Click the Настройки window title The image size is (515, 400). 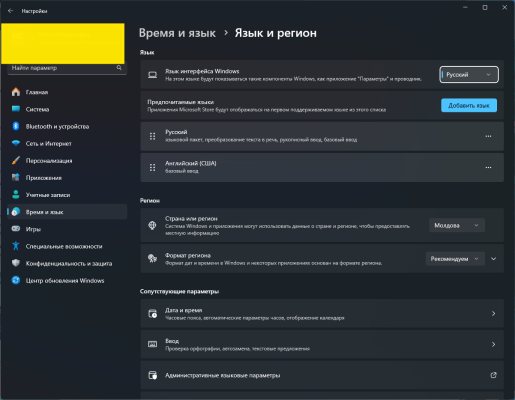click(34, 11)
